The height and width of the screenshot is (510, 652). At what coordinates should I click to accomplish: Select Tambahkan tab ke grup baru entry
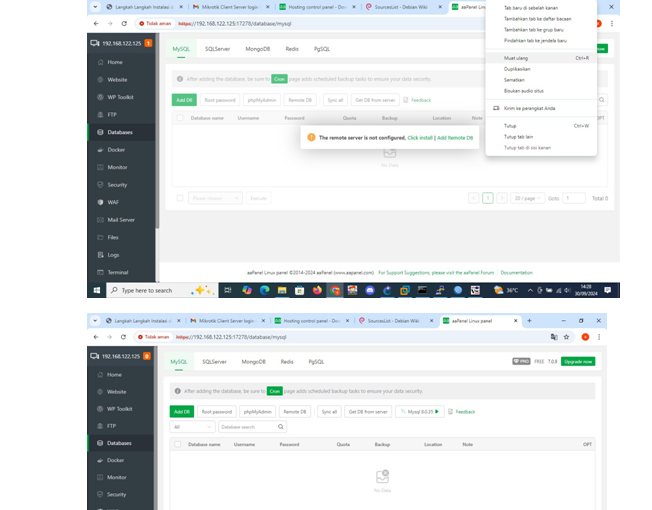[541, 30]
